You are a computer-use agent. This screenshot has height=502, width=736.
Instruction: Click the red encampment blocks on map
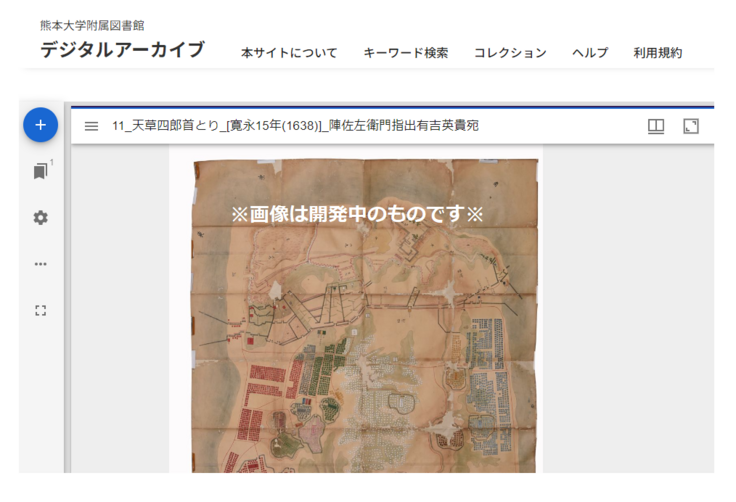268,385
